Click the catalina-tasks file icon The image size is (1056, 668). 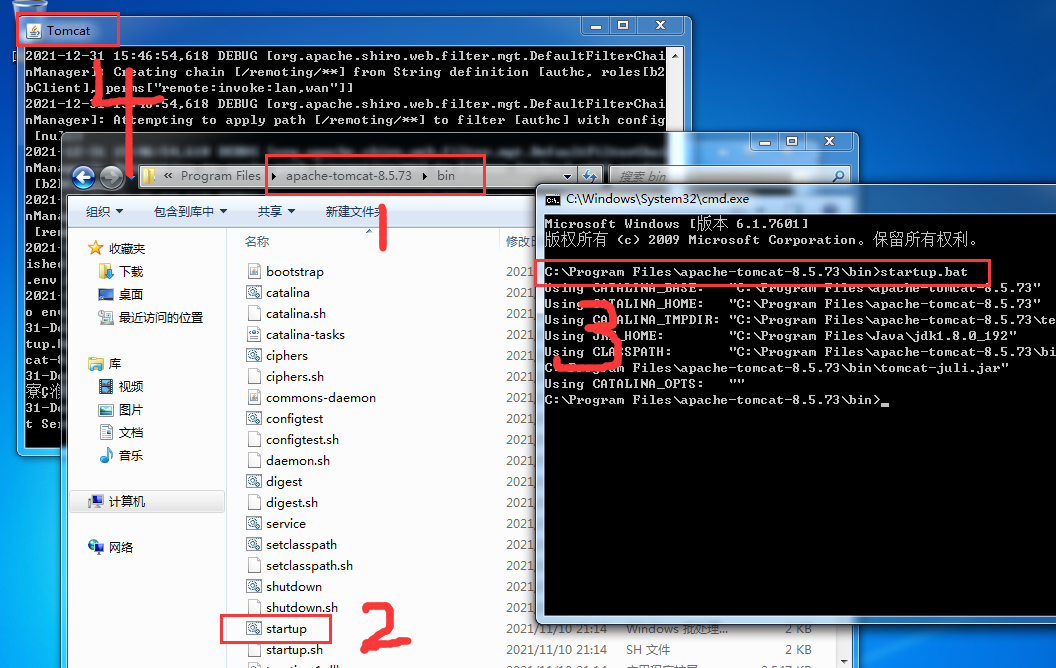pos(254,334)
